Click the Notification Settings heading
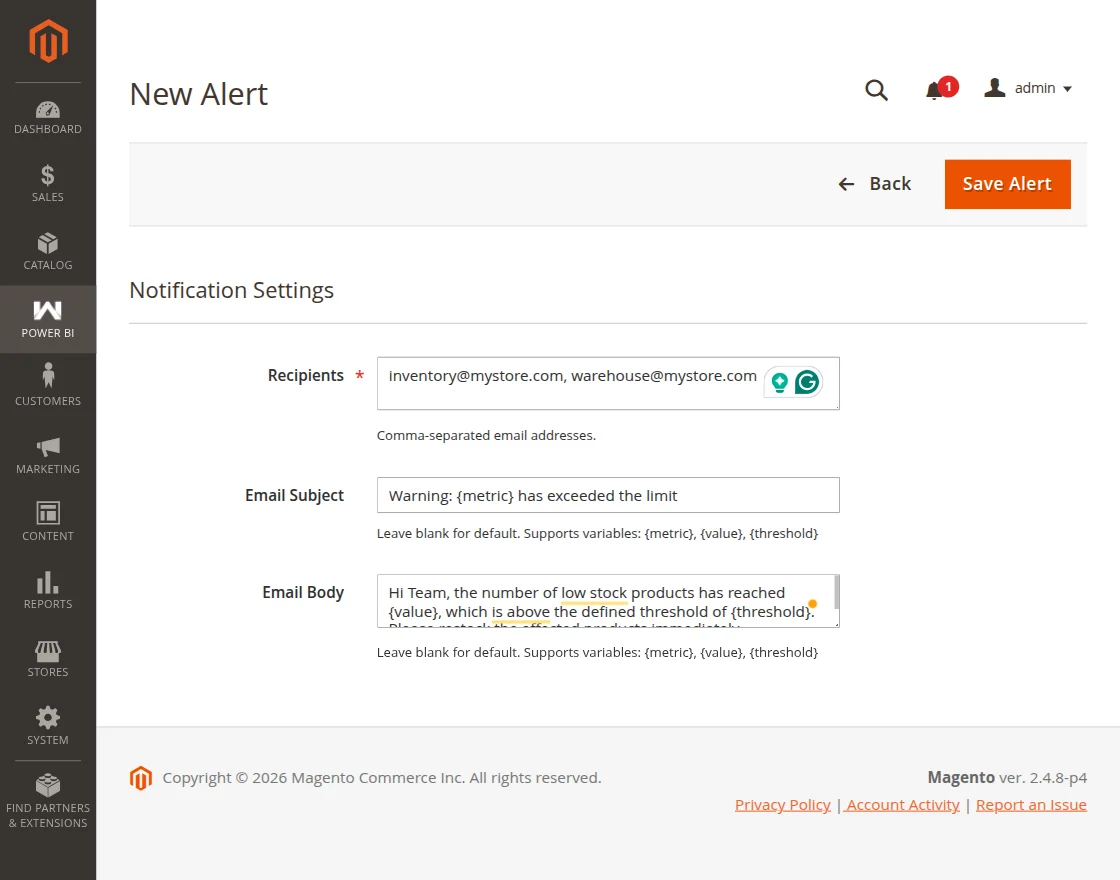This screenshot has width=1120, height=880. click(x=231, y=291)
